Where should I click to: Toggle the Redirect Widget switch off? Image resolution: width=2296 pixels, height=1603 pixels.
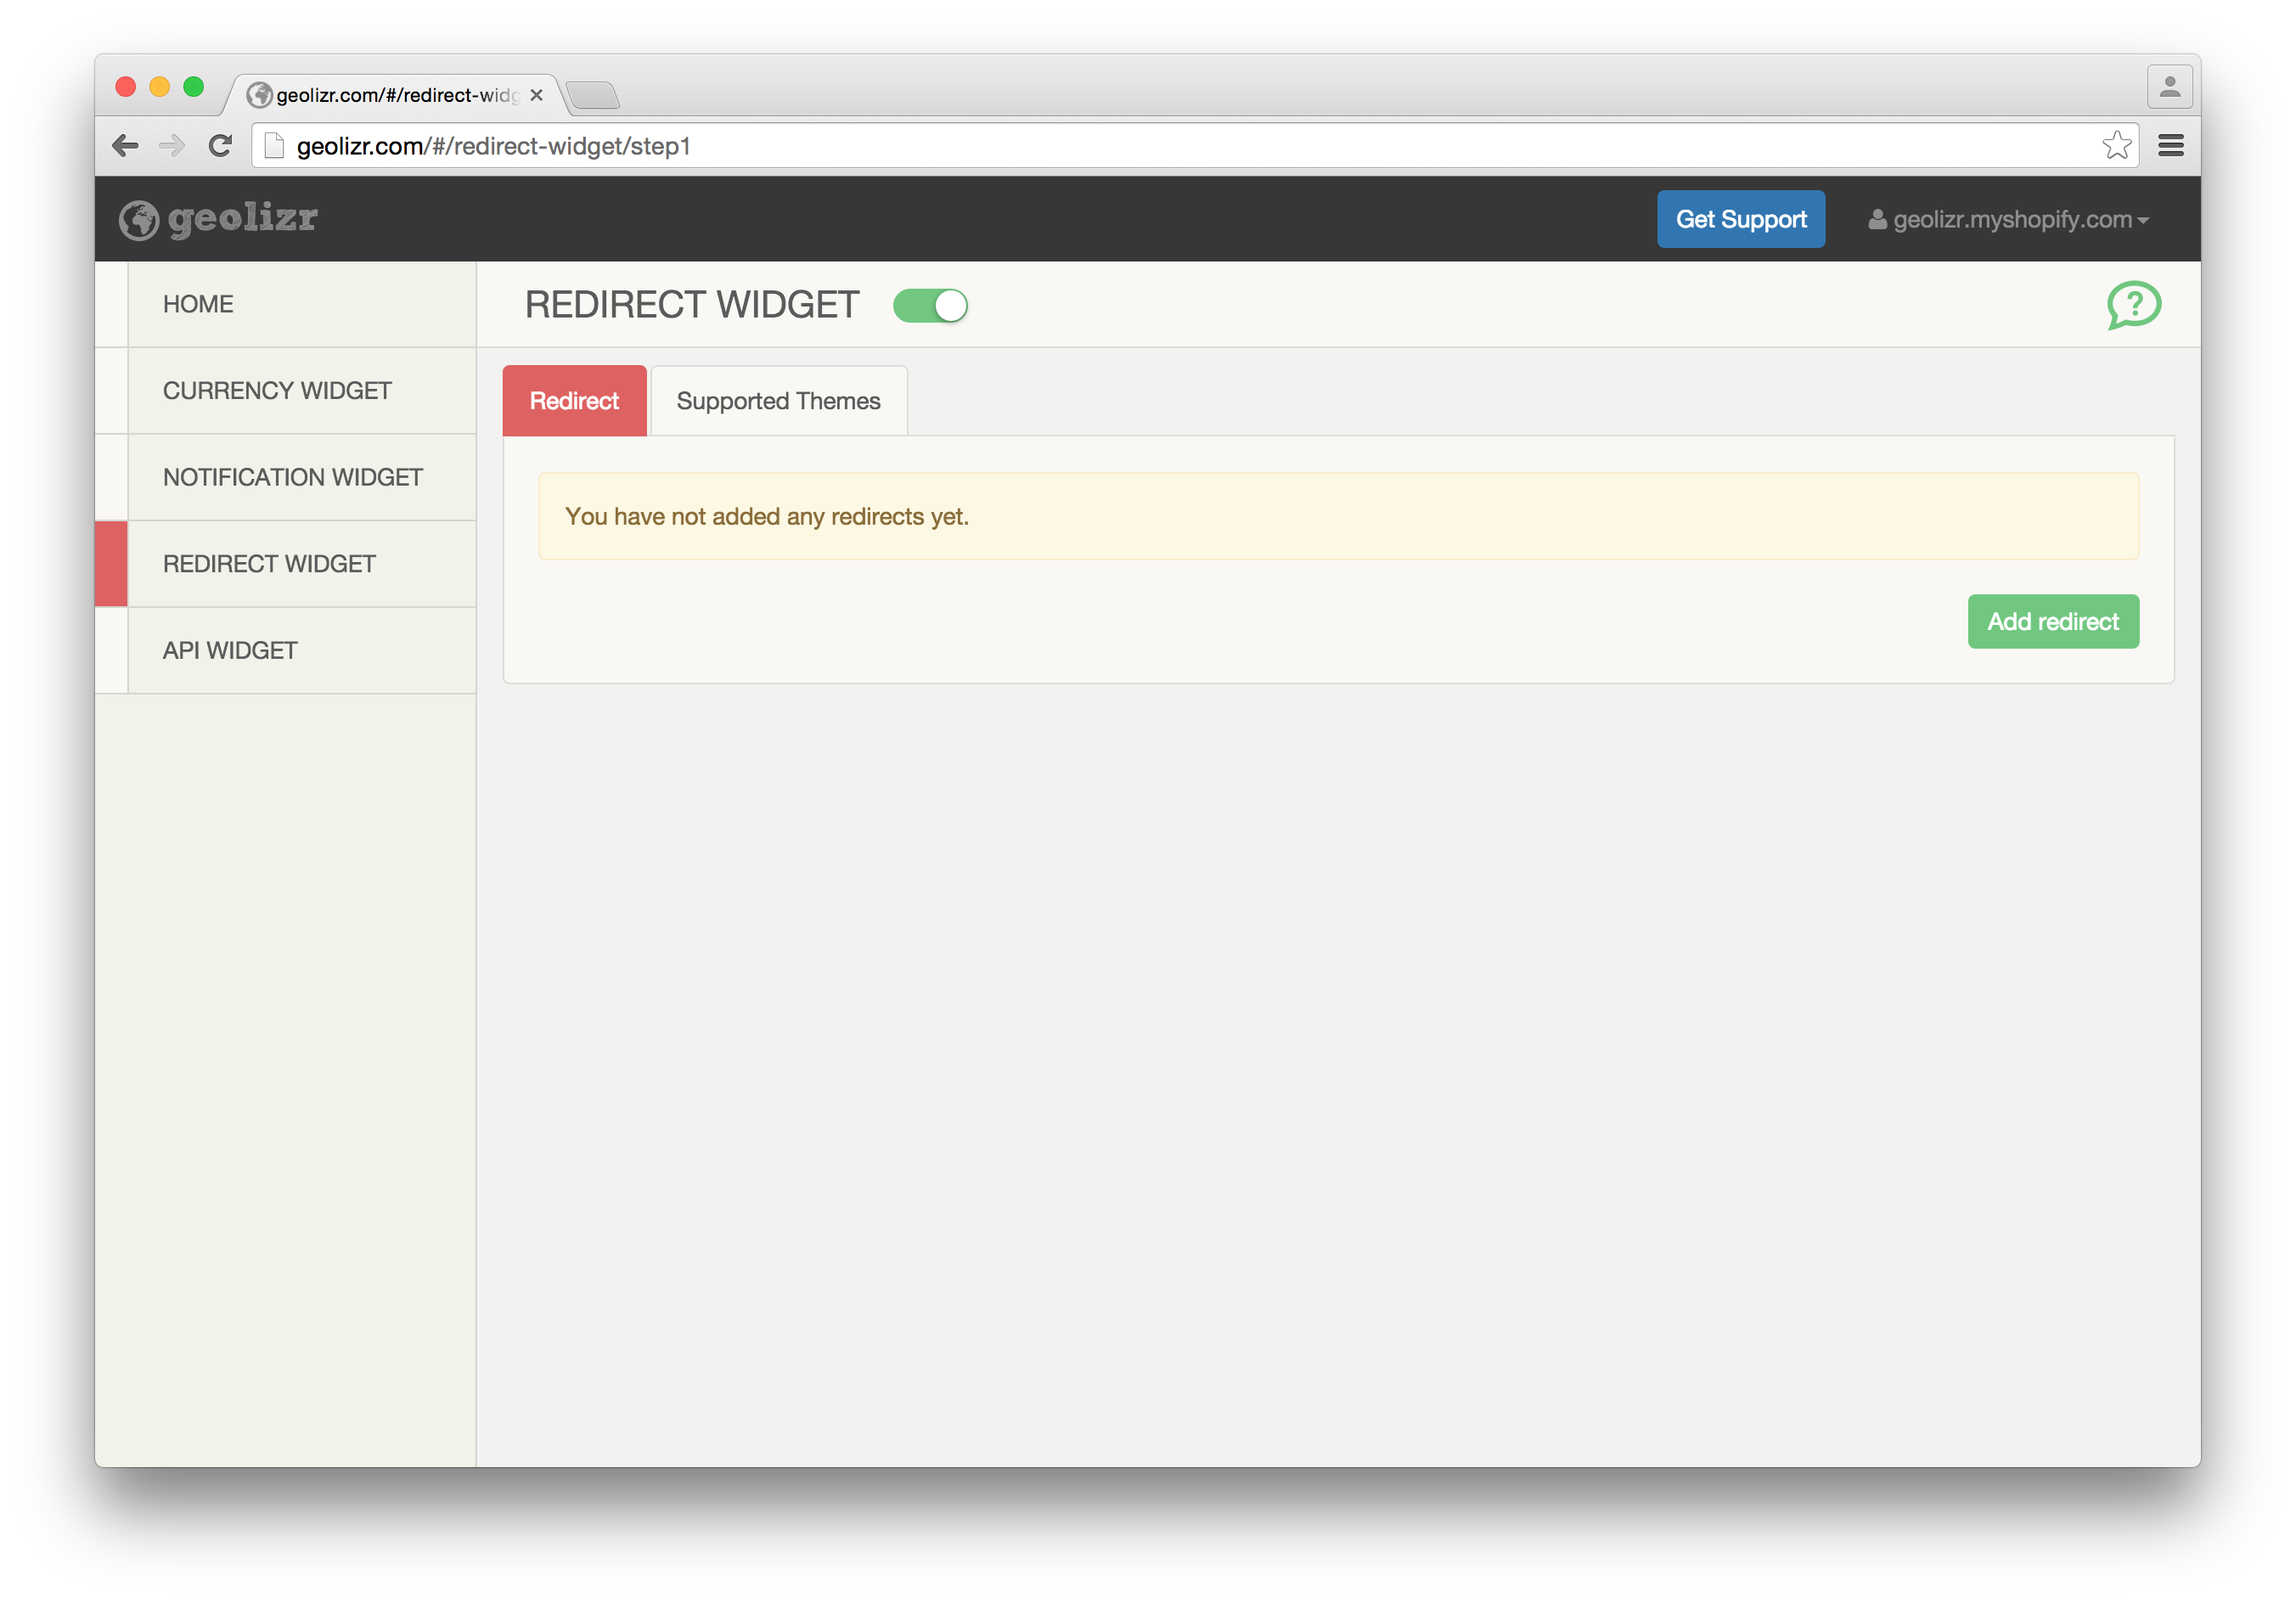pyautogui.click(x=930, y=306)
